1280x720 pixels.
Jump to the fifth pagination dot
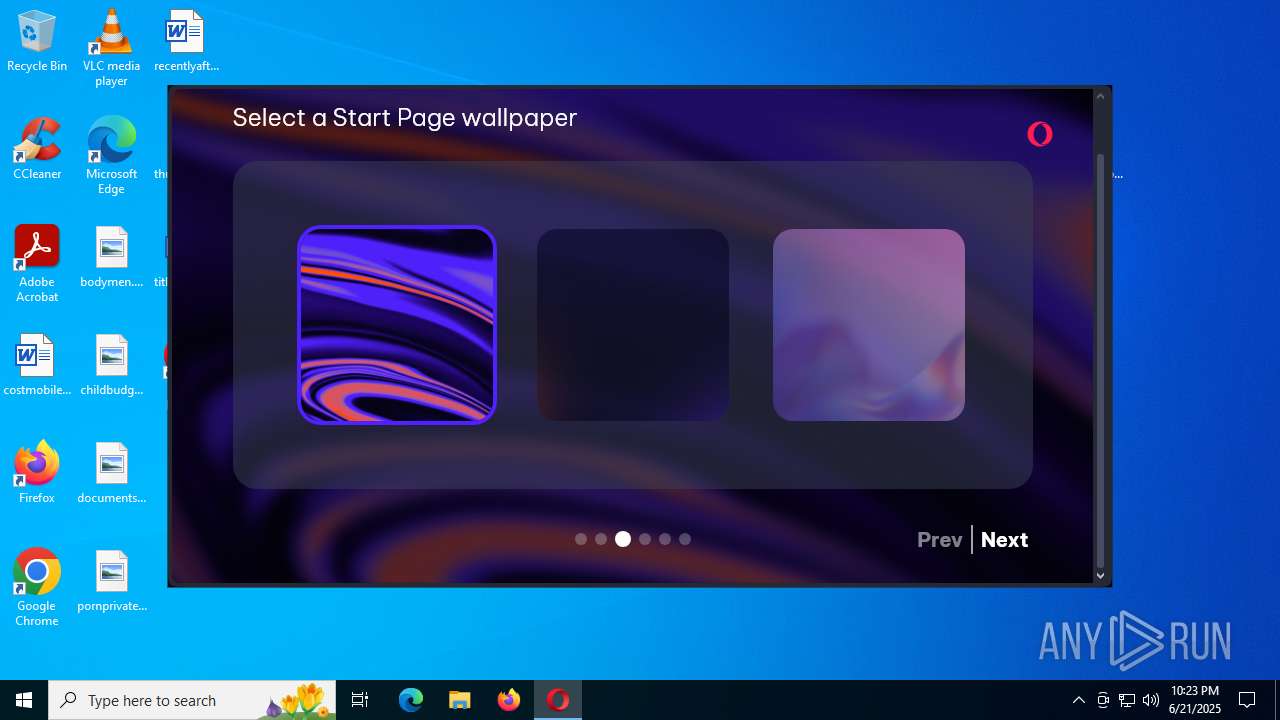(665, 539)
